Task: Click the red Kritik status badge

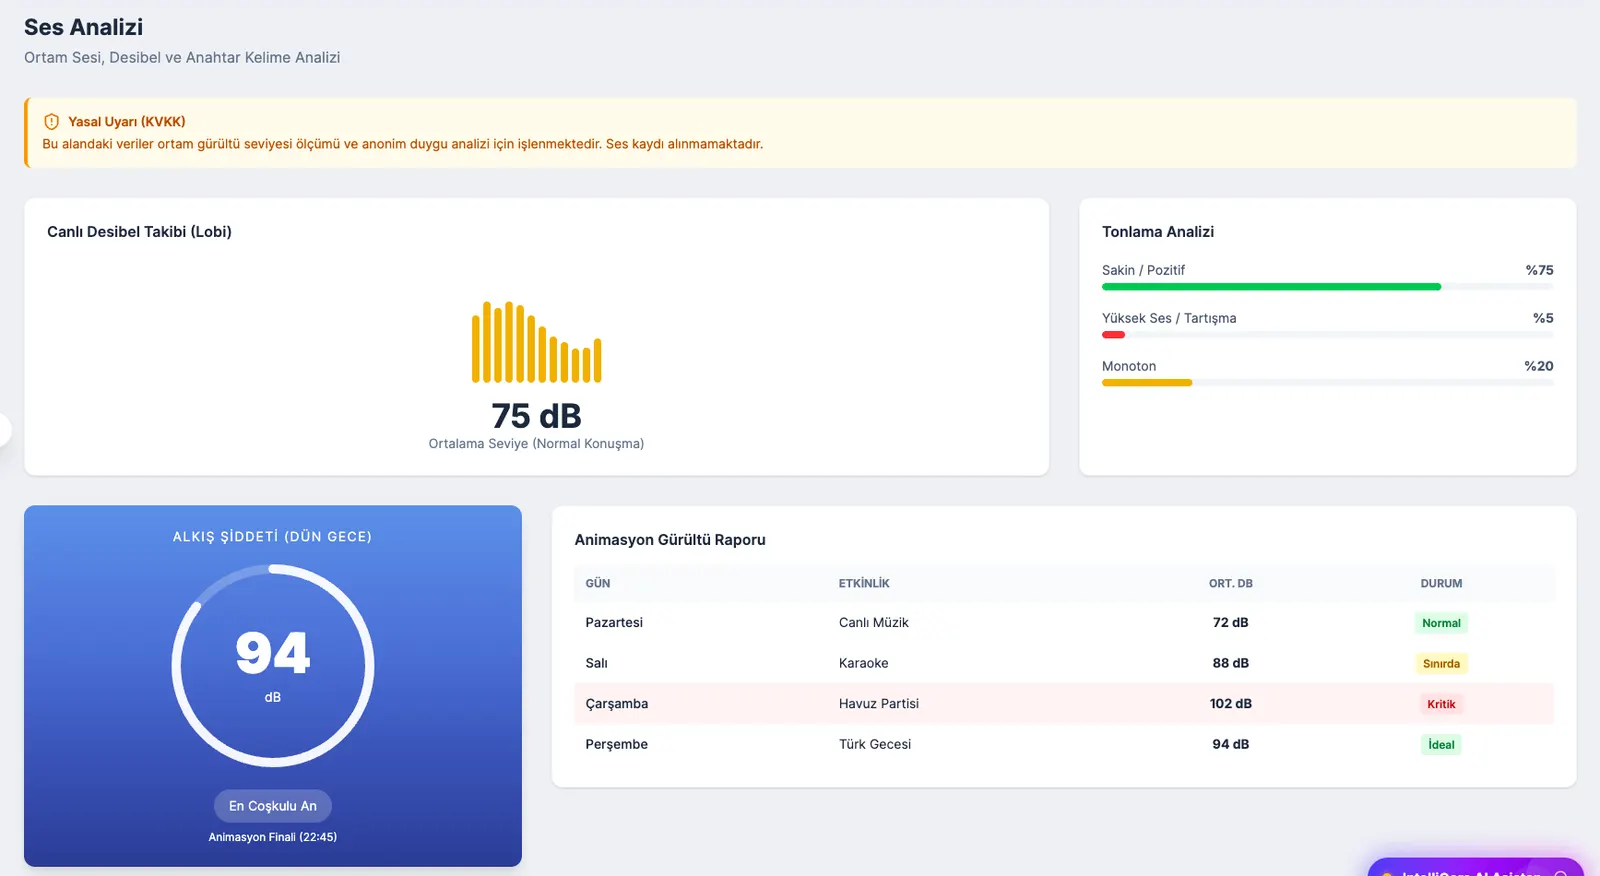Action: tap(1441, 704)
